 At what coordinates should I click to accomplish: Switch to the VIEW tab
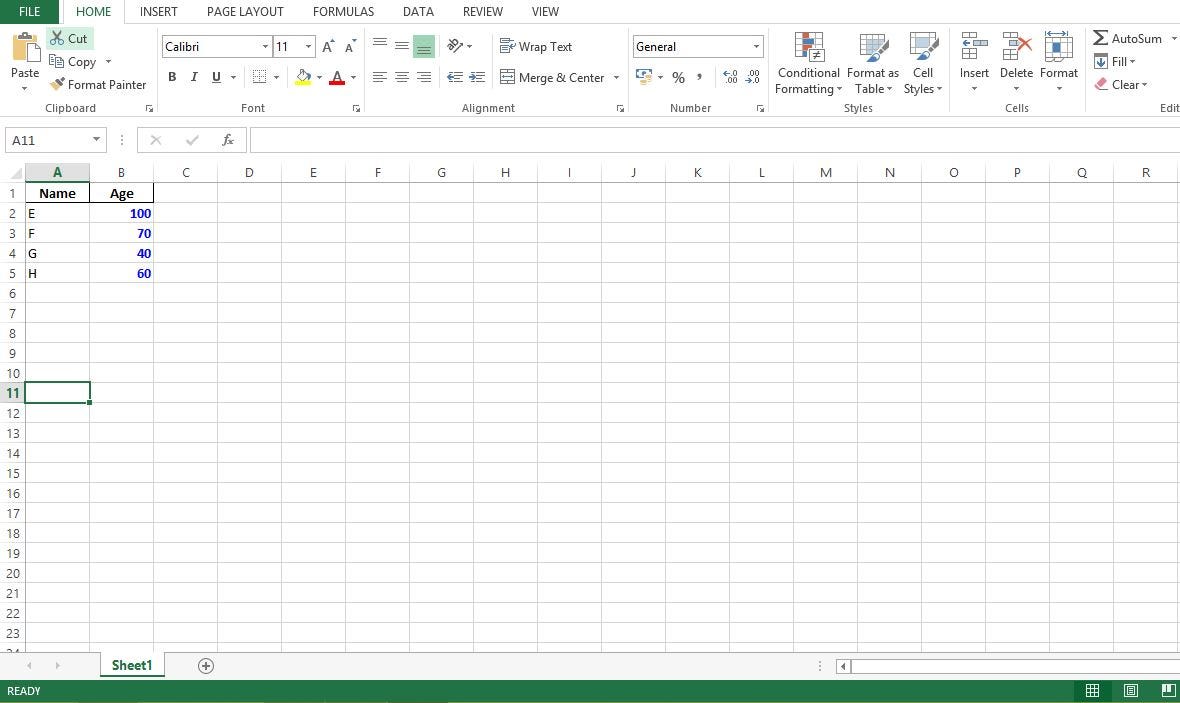[545, 11]
